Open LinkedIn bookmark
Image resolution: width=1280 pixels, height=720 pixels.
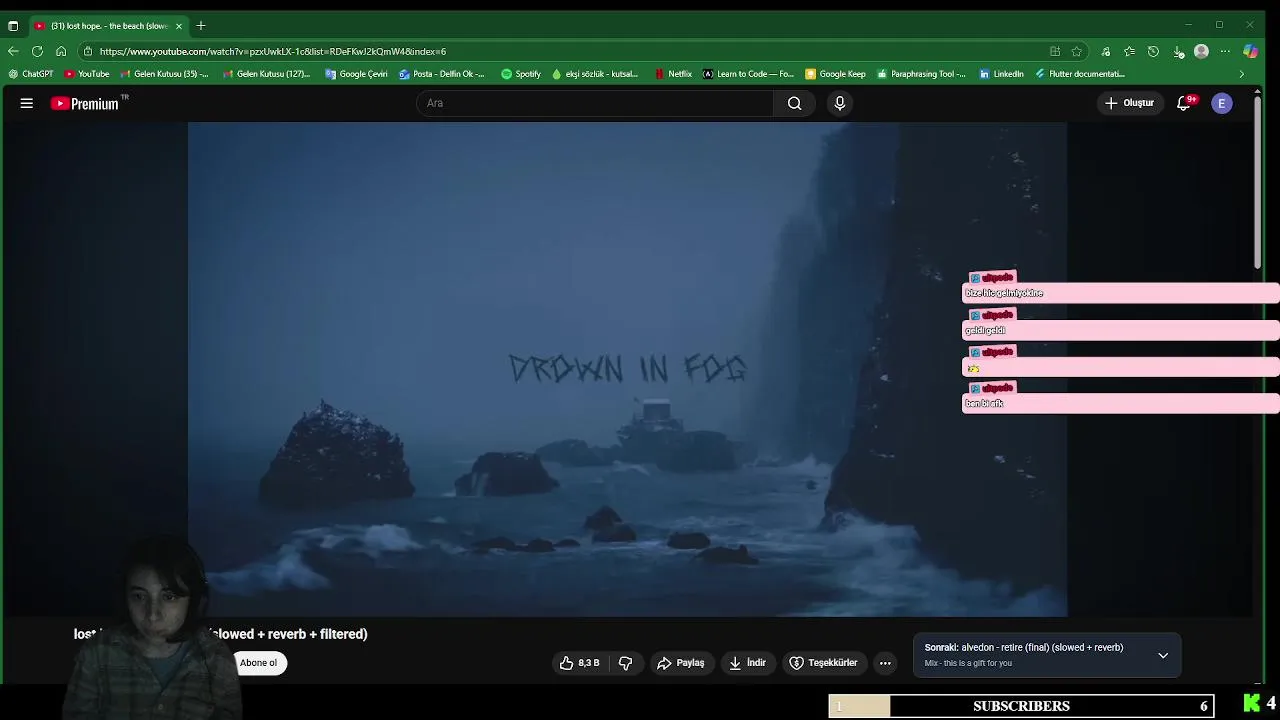pos(1001,74)
